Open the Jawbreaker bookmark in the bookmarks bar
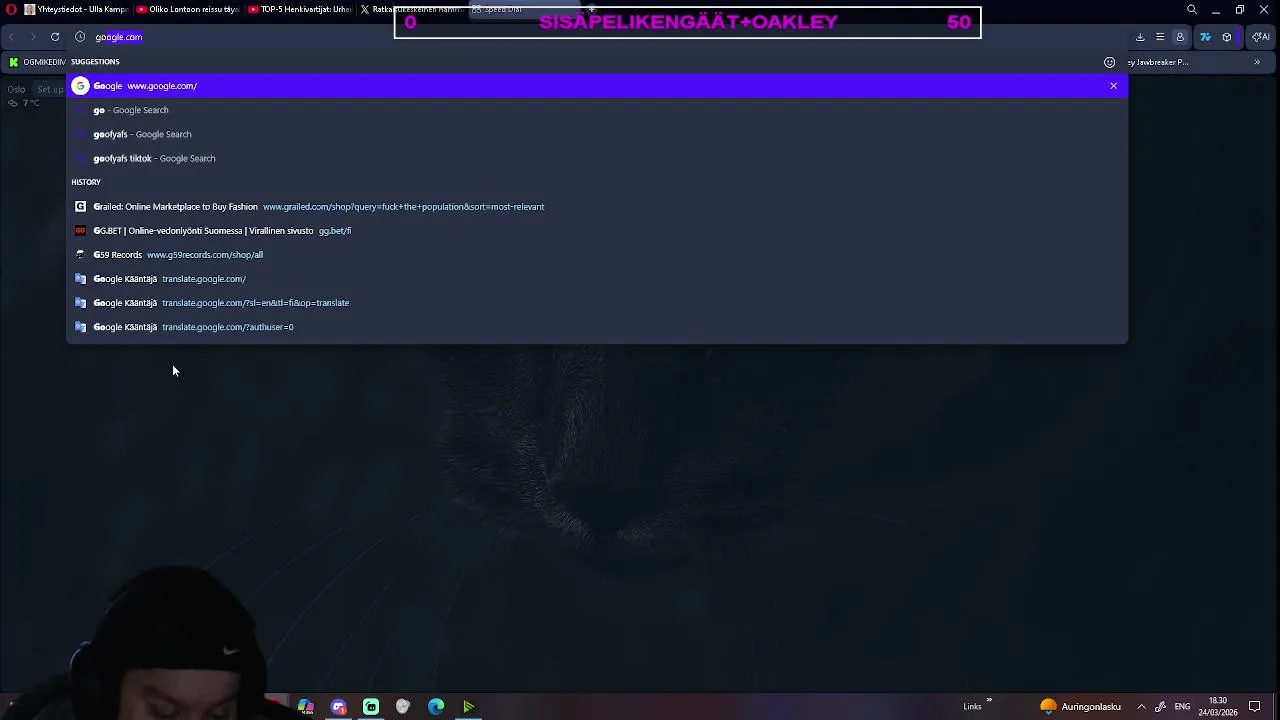Image resolution: width=1280 pixels, height=720 pixels. [1160, 62]
